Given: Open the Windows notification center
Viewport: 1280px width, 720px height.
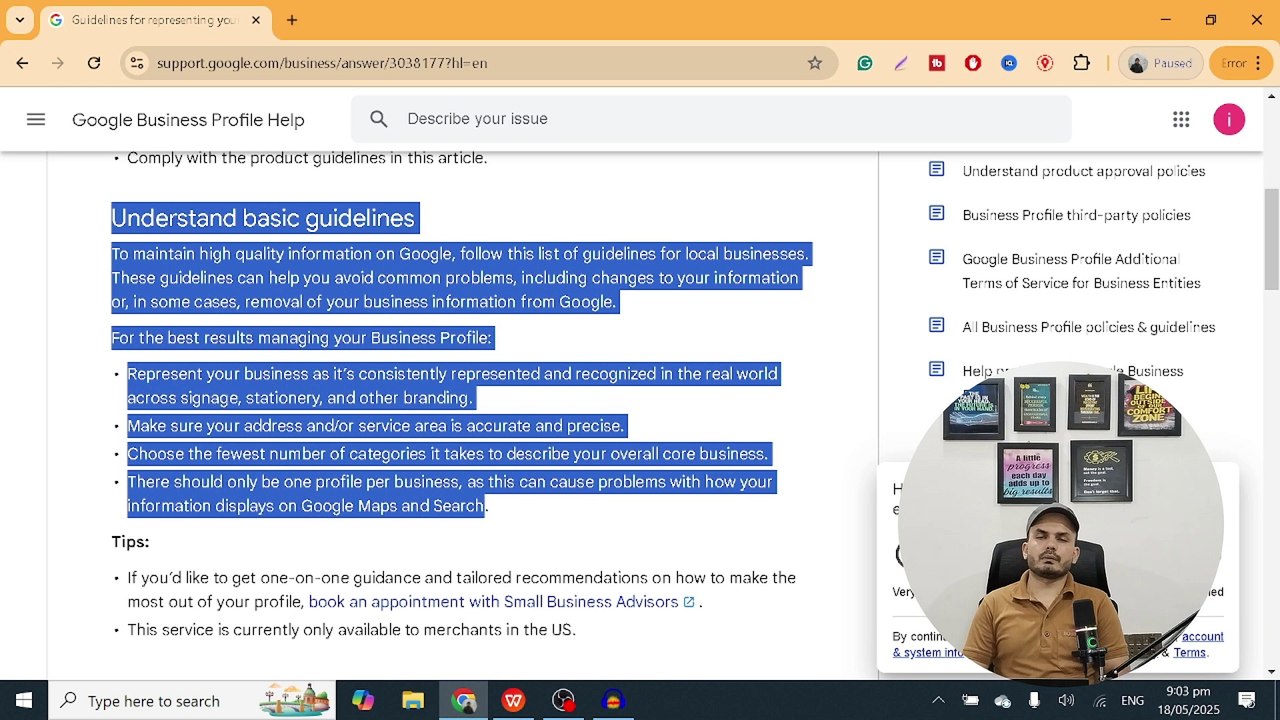Looking at the screenshot, I should 1247,700.
